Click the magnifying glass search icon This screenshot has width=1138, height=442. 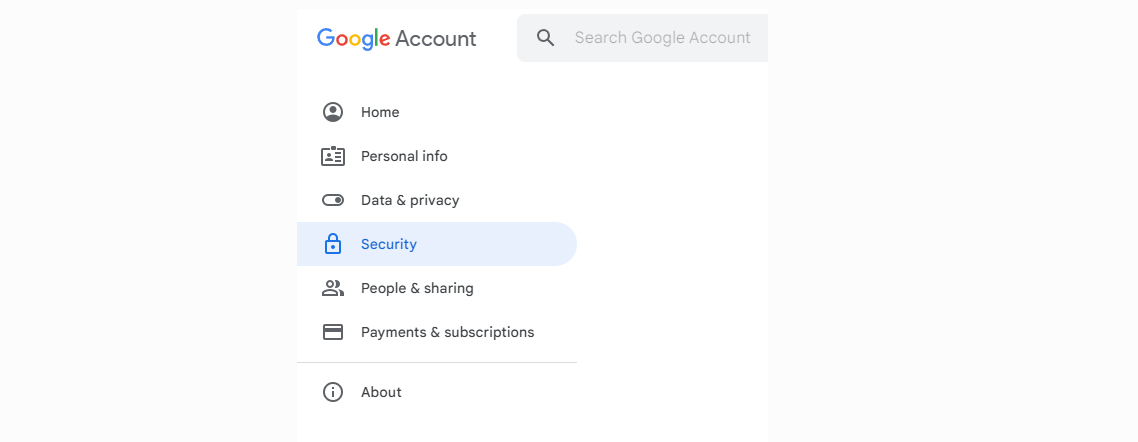point(545,38)
